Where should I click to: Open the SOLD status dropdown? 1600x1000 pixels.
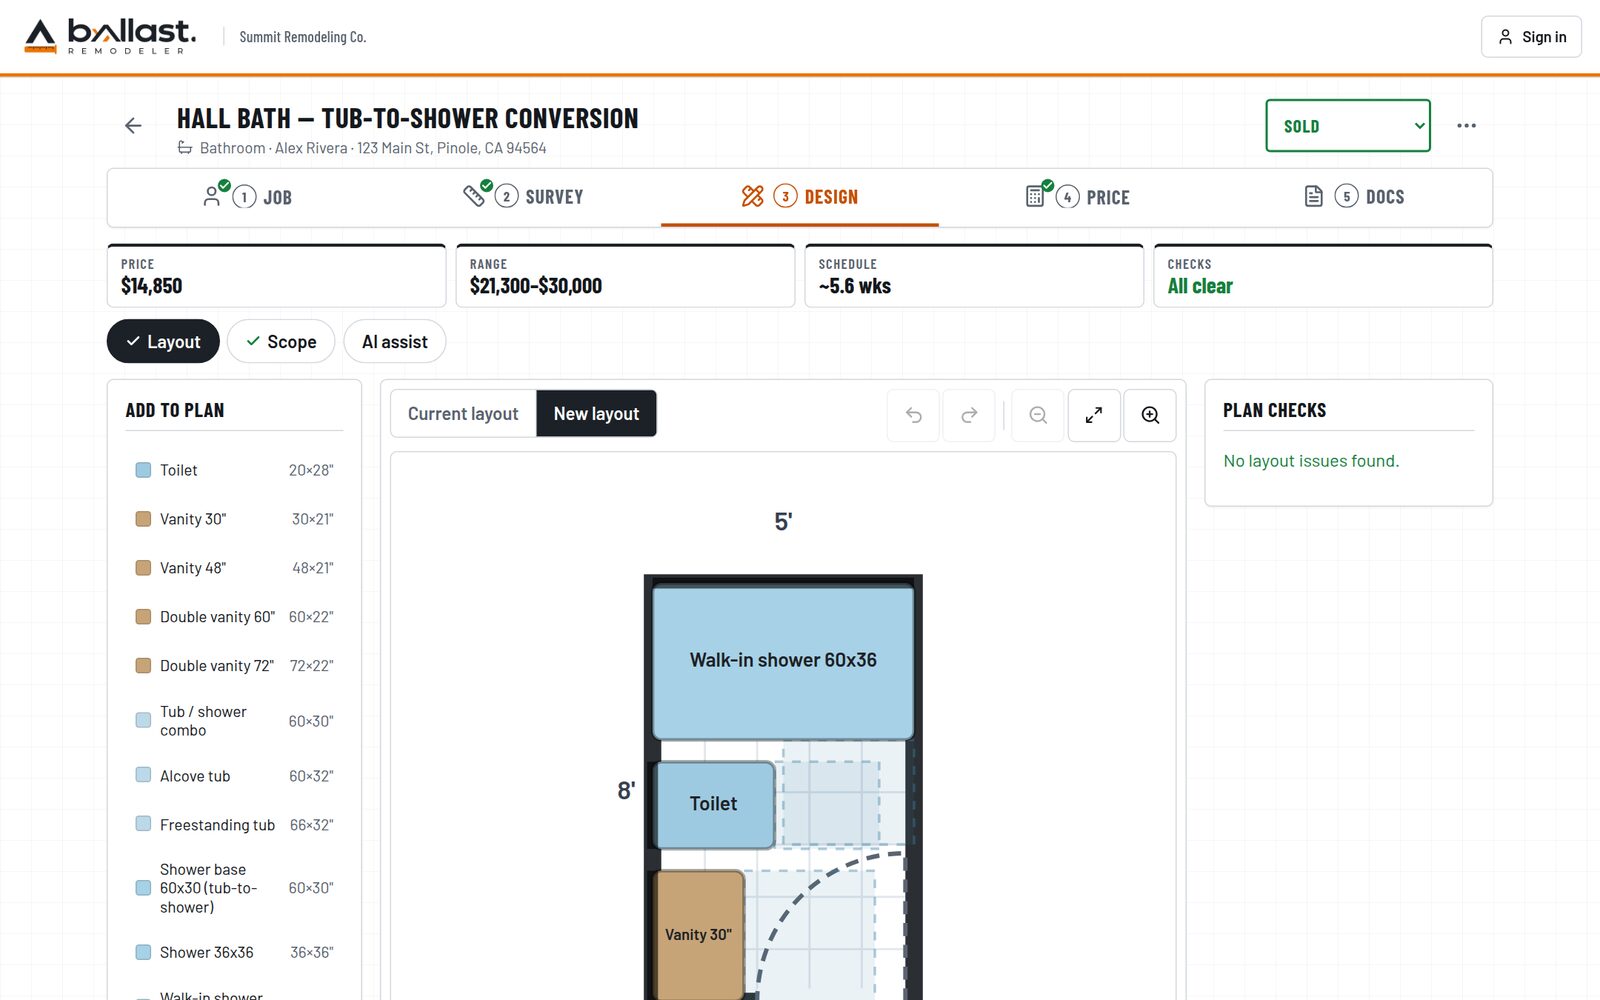point(1347,126)
